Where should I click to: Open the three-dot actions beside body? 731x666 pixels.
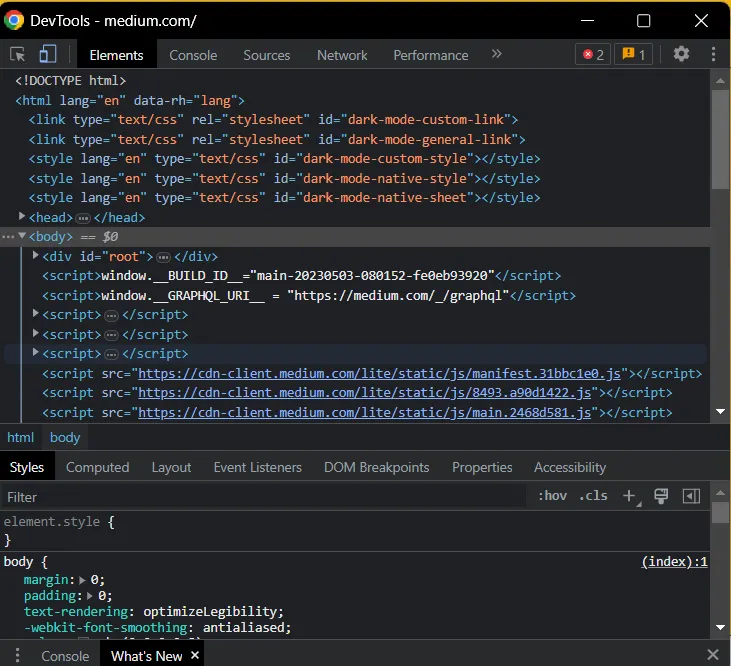point(8,237)
